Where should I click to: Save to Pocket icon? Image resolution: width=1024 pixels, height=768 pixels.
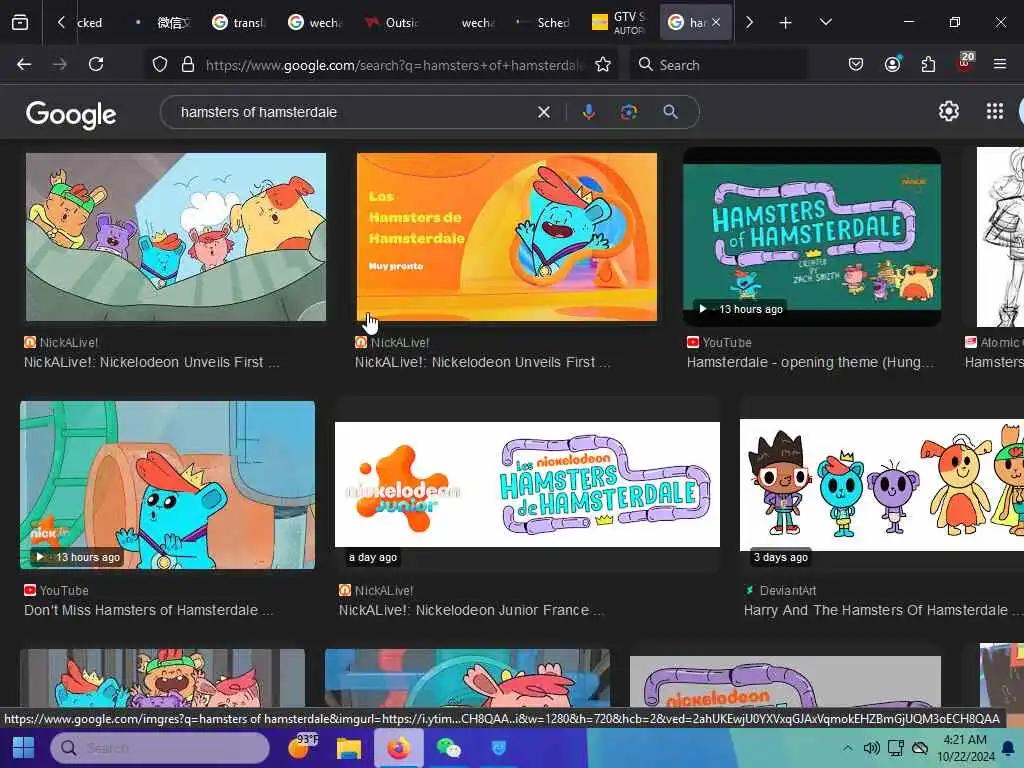[x=856, y=64]
